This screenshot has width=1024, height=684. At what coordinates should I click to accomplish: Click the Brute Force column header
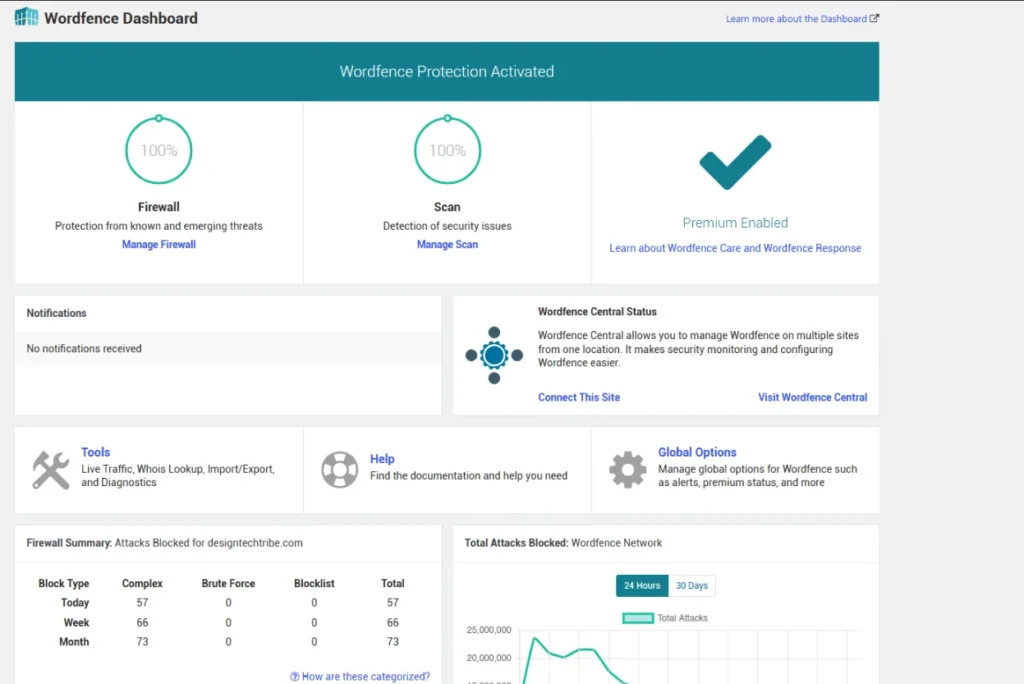tap(228, 583)
